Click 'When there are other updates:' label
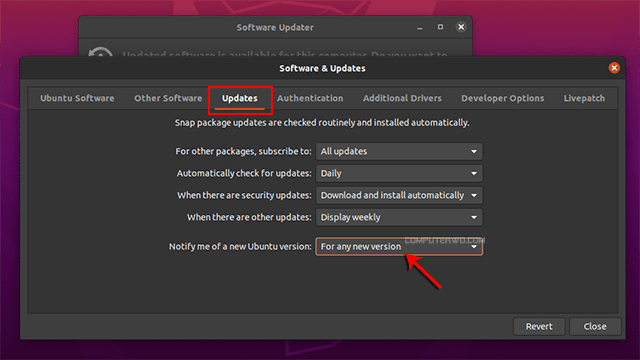Image resolution: width=640 pixels, height=360 pixels. tap(249, 218)
